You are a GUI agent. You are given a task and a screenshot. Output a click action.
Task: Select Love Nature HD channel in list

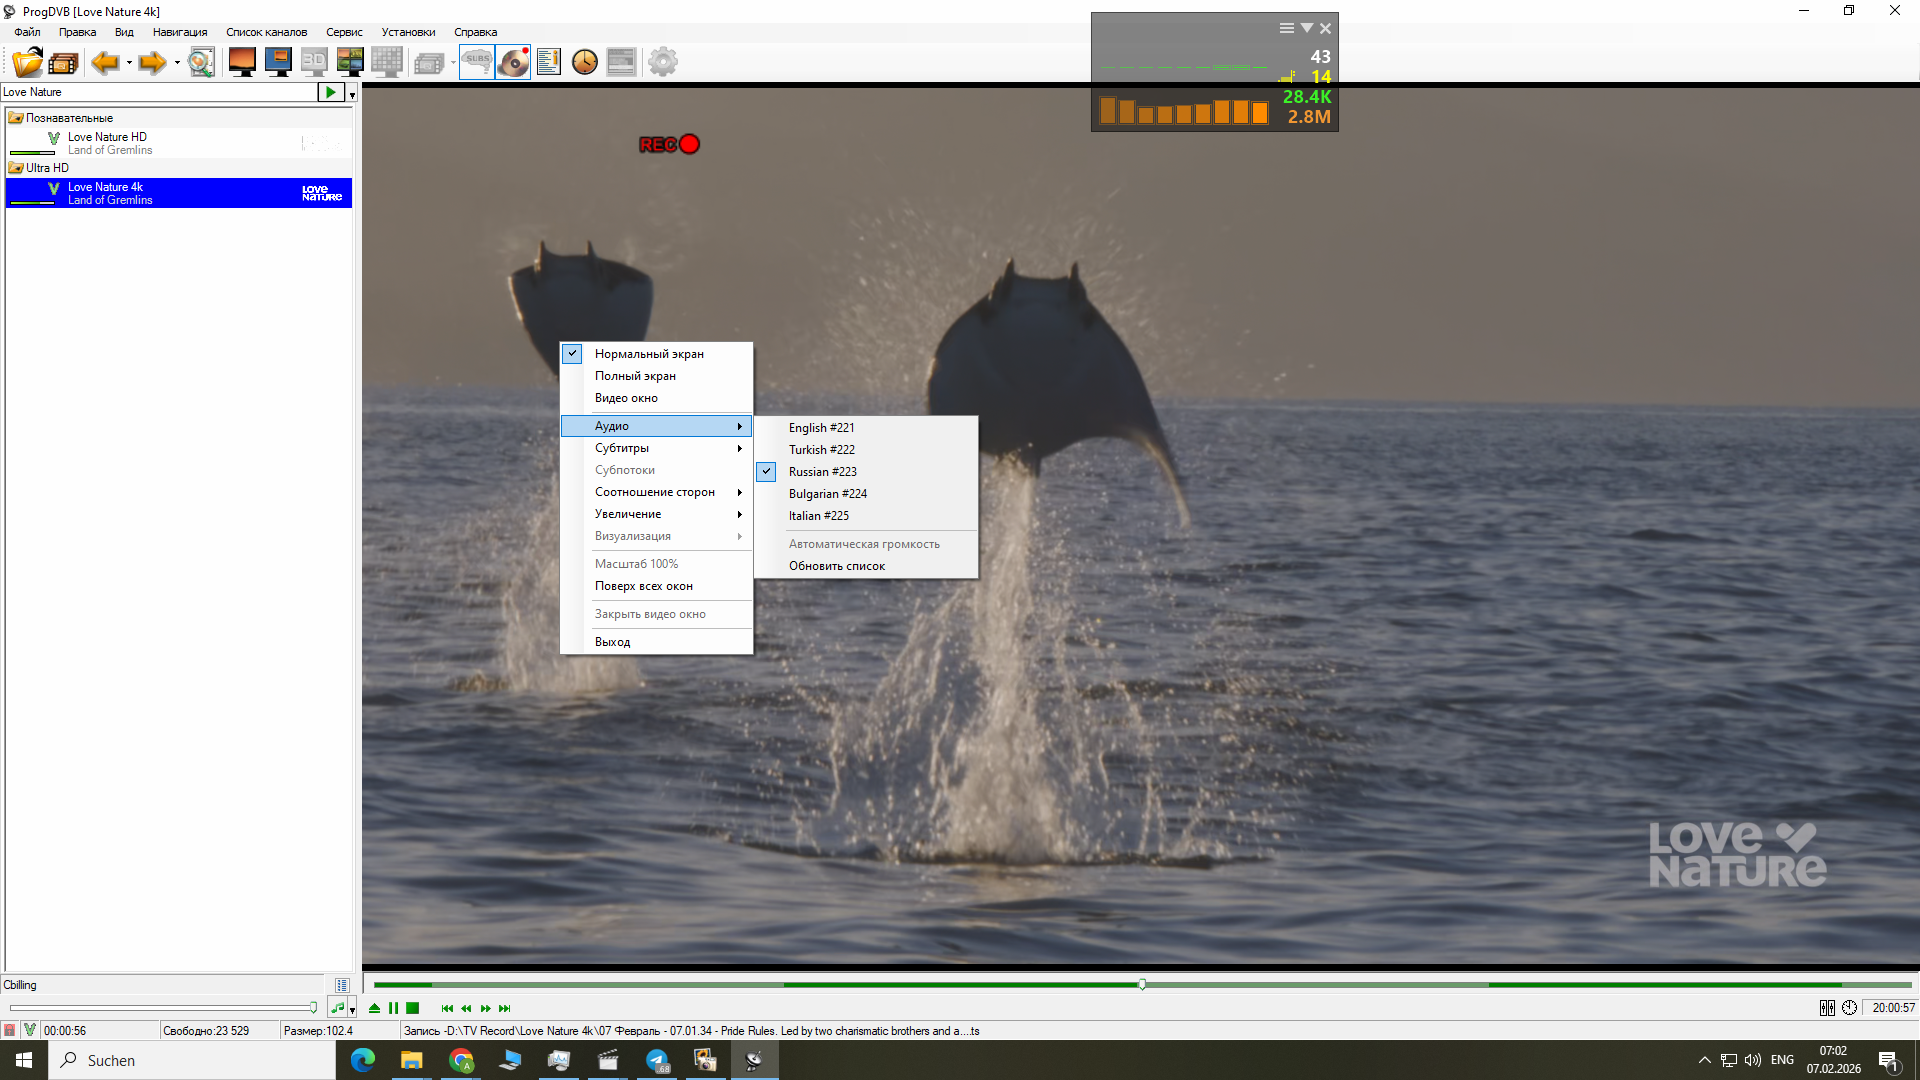(x=107, y=137)
